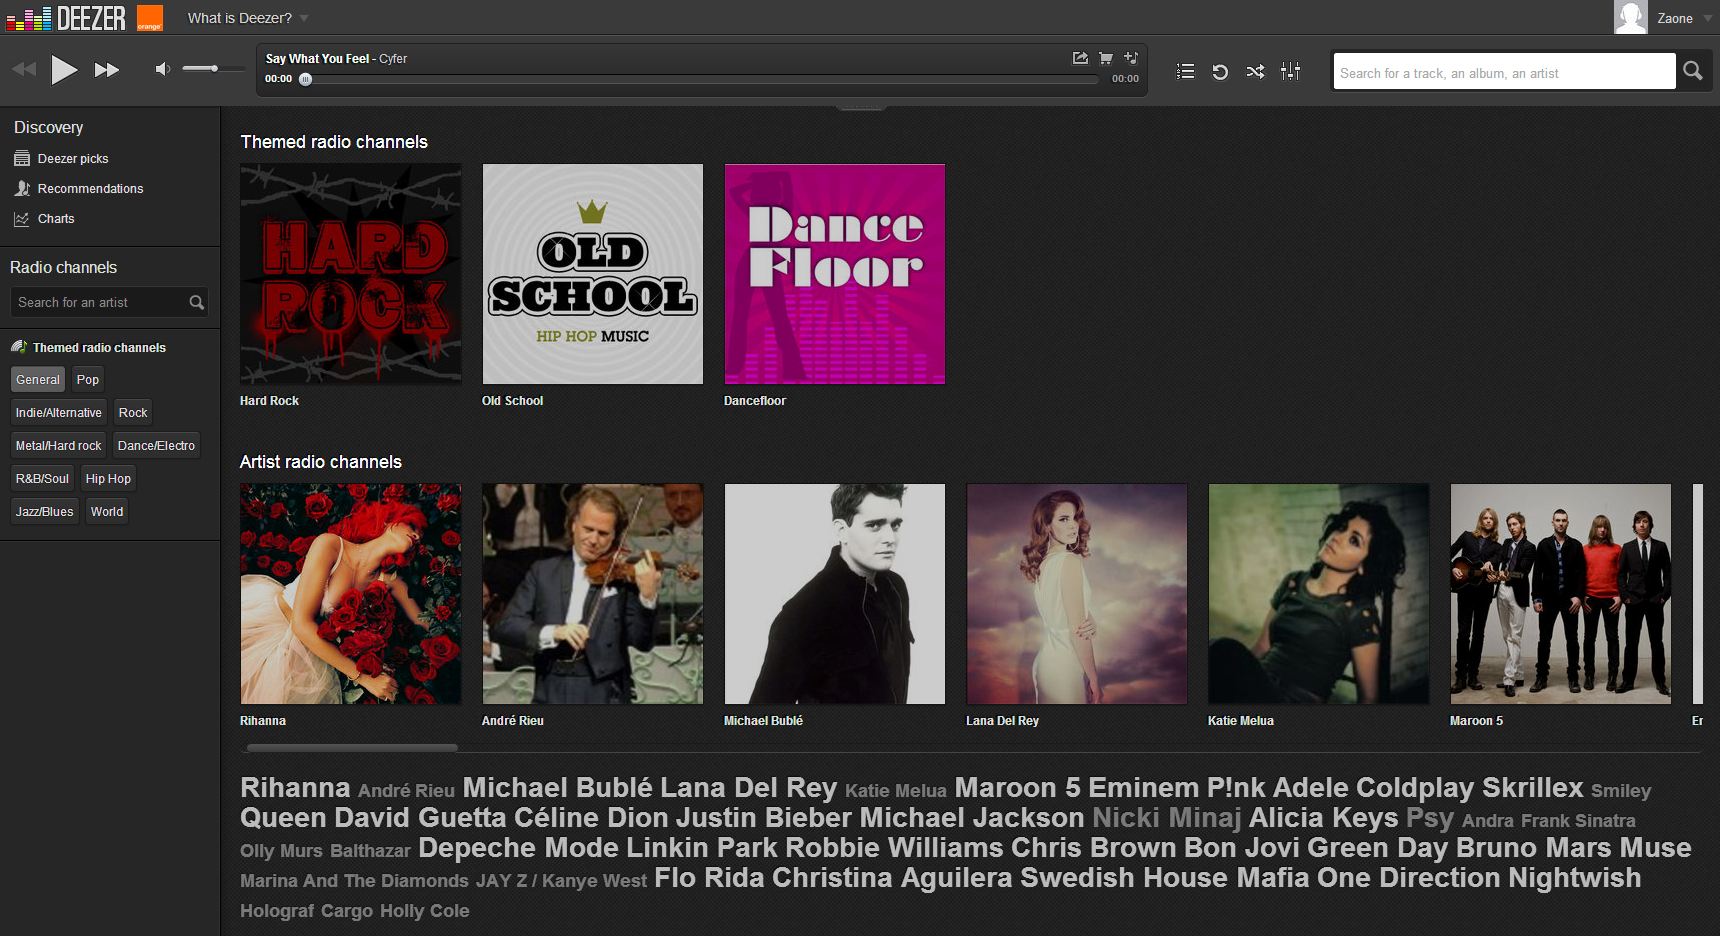
Task: Skip to the previous track
Action: click(x=24, y=69)
